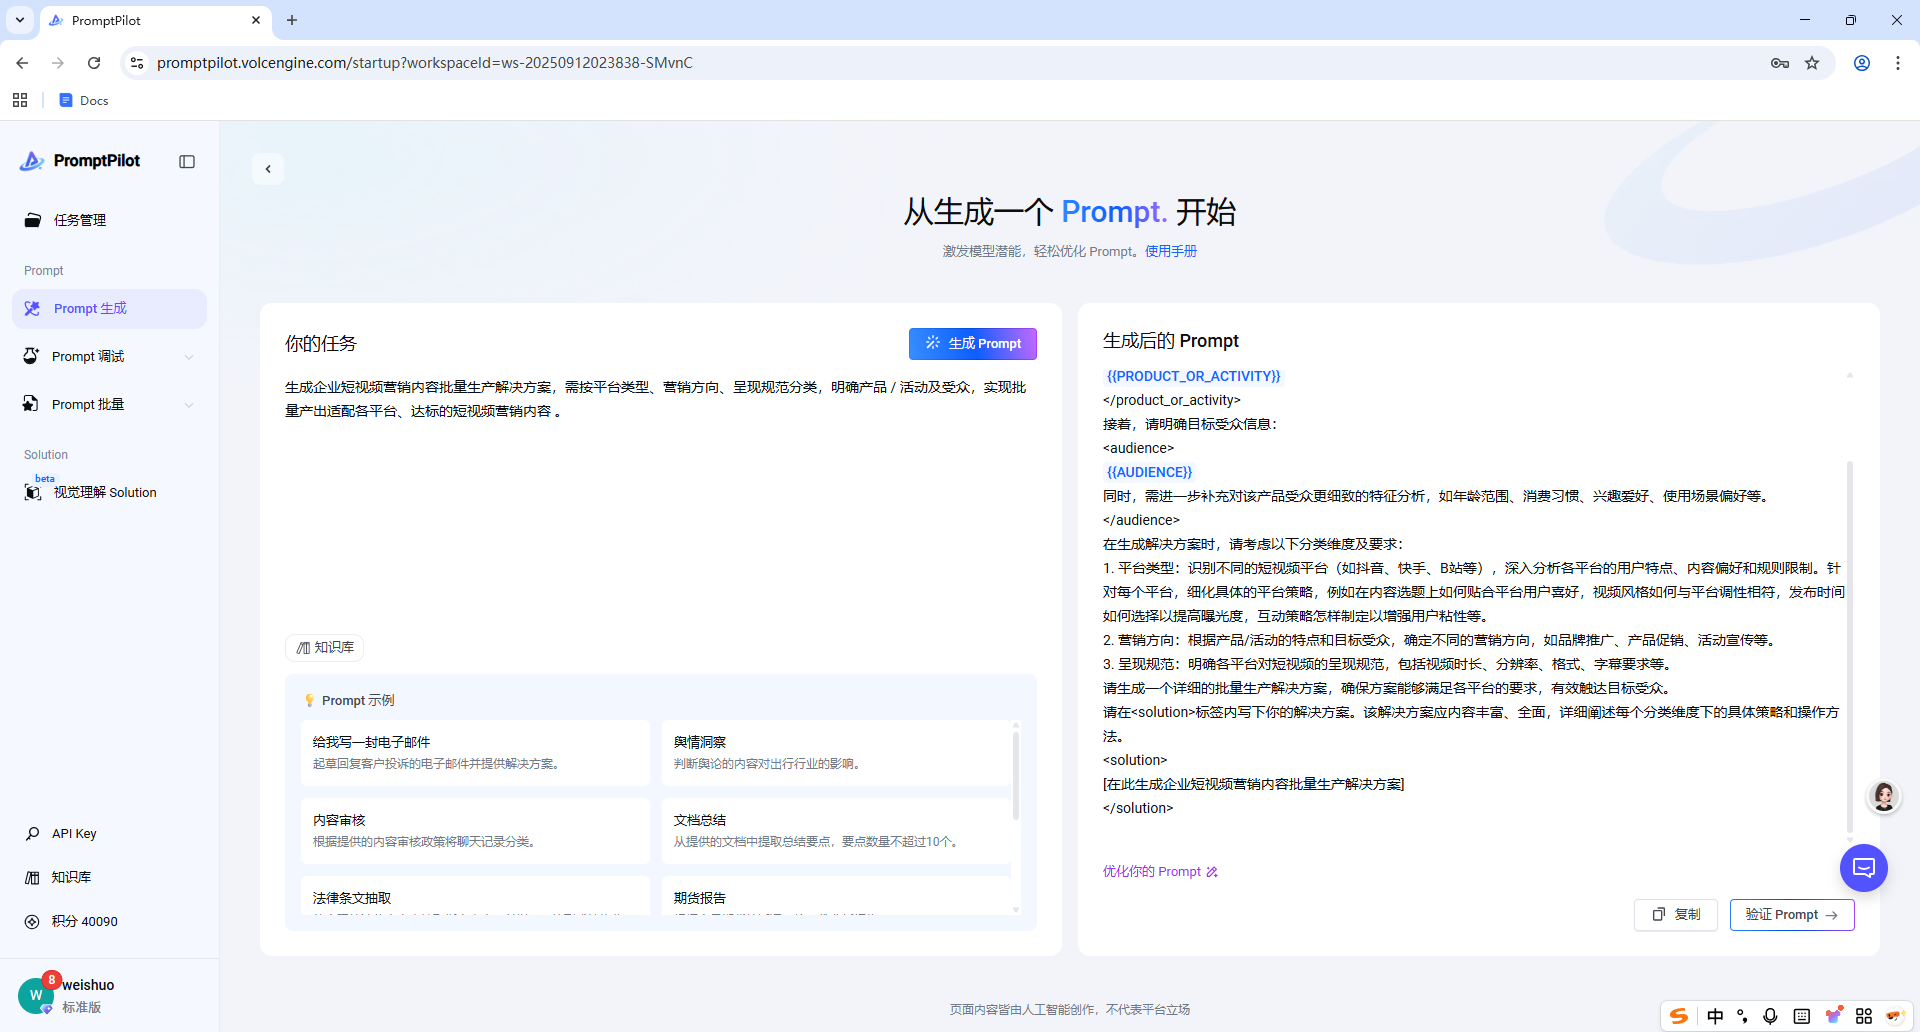Viewport: 1920px width, 1032px height.
Task: Click the back chevron button
Action: (x=268, y=169)
